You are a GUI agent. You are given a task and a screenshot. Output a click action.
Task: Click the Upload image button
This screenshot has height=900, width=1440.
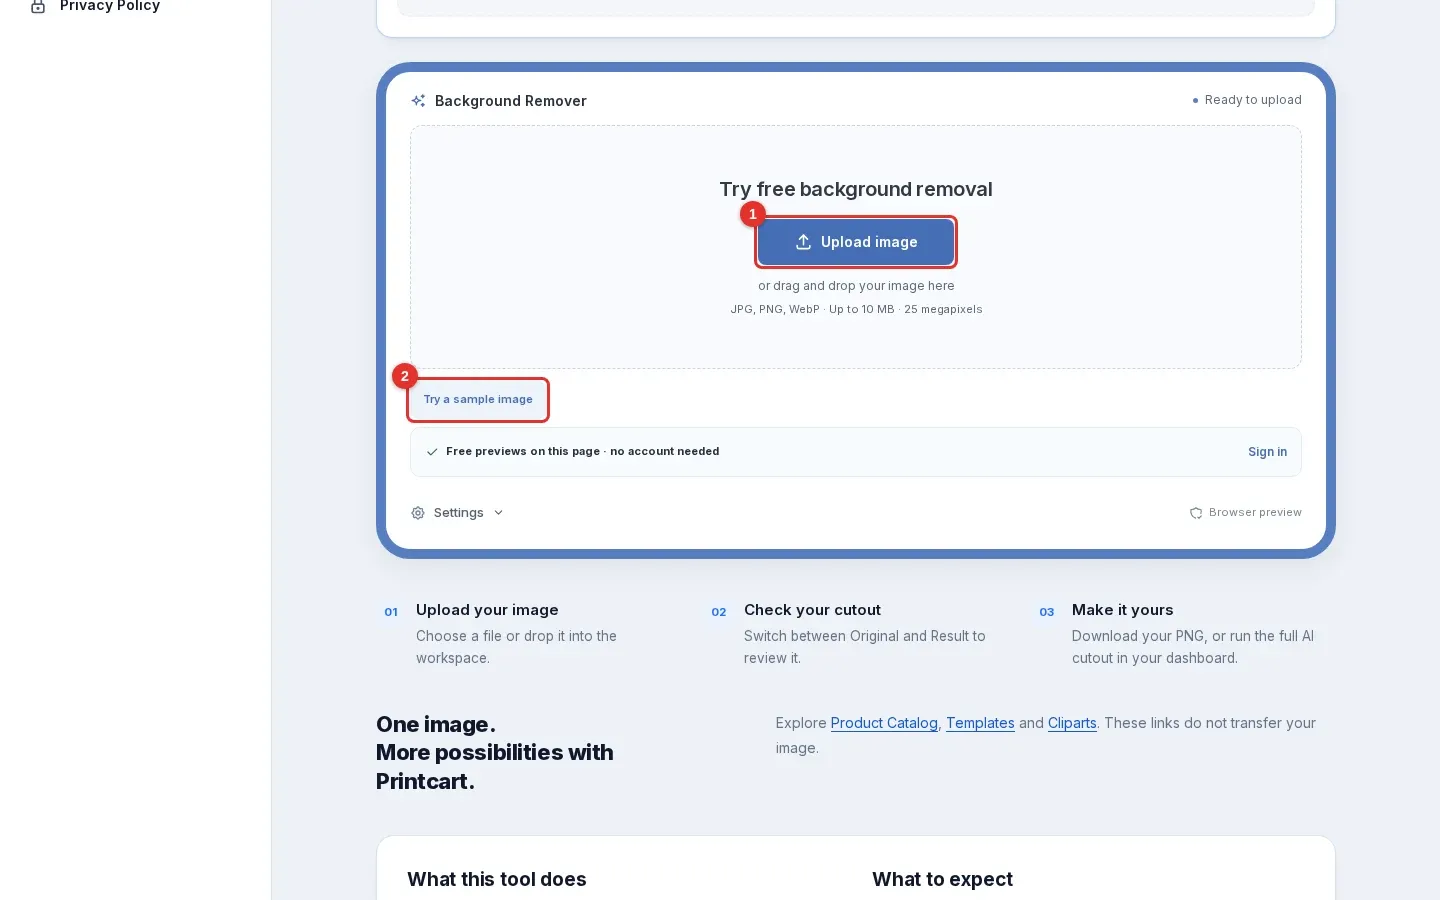pos(856,242)
